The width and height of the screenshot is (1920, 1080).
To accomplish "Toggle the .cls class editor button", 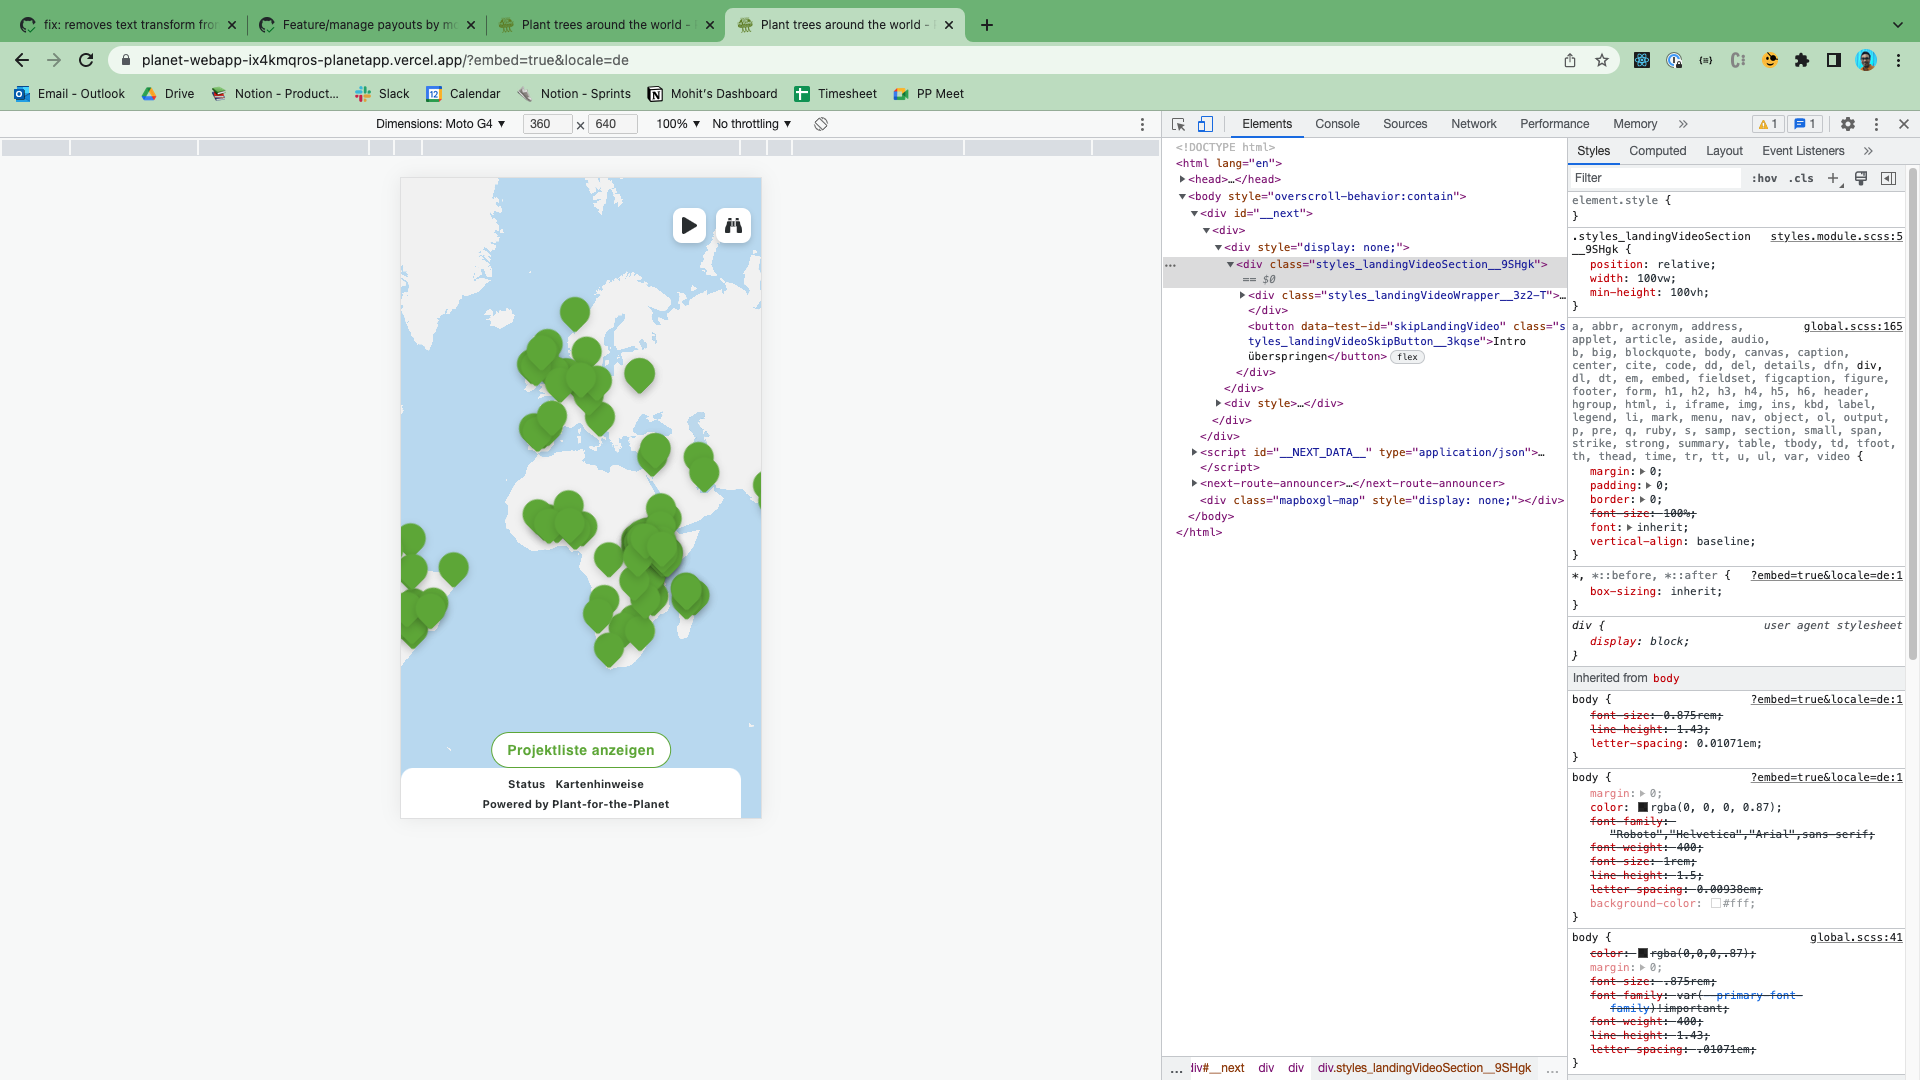I will pos(1801,178).
